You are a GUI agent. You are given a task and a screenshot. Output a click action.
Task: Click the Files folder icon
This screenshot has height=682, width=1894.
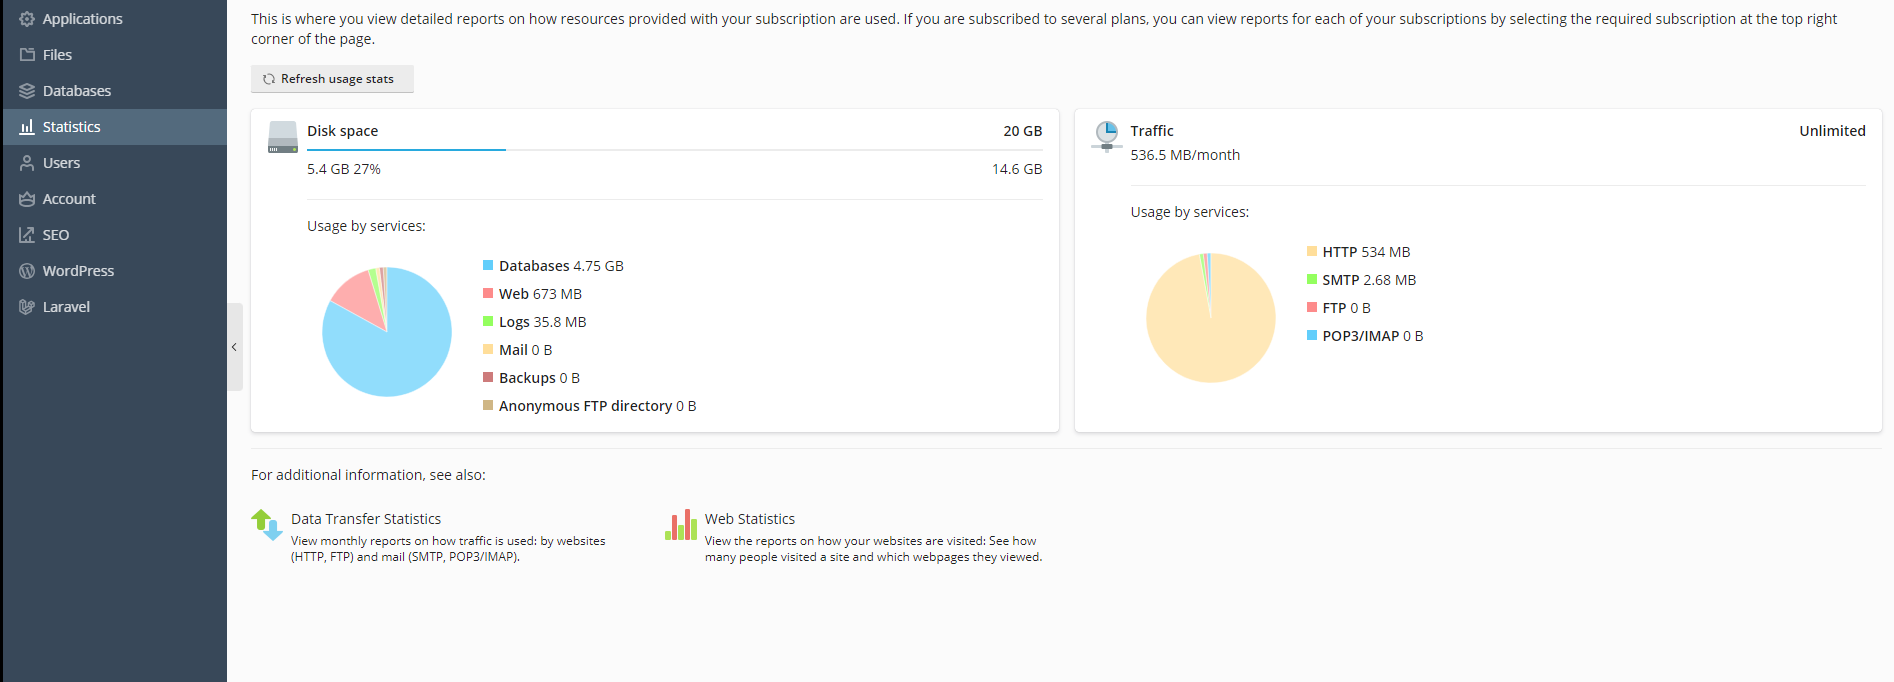(x=27, y=55)
